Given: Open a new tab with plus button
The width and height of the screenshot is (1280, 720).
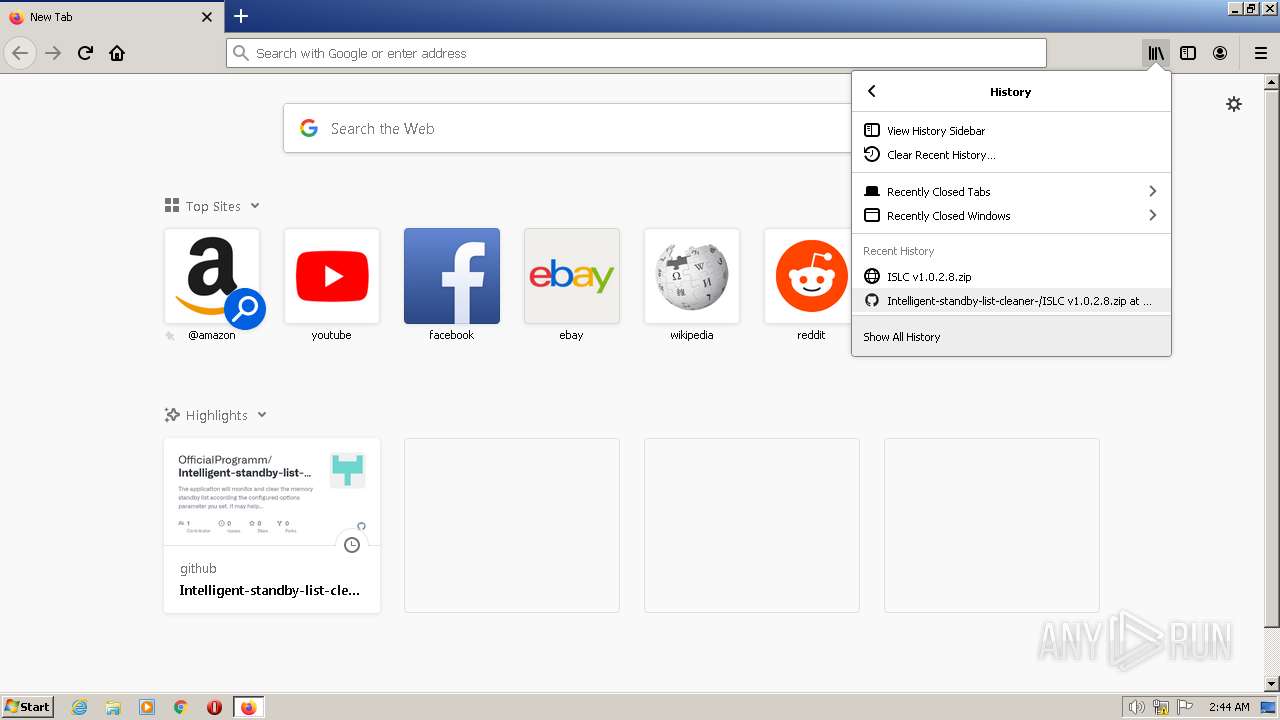Looking at the screenshot, I should point(240,16).
